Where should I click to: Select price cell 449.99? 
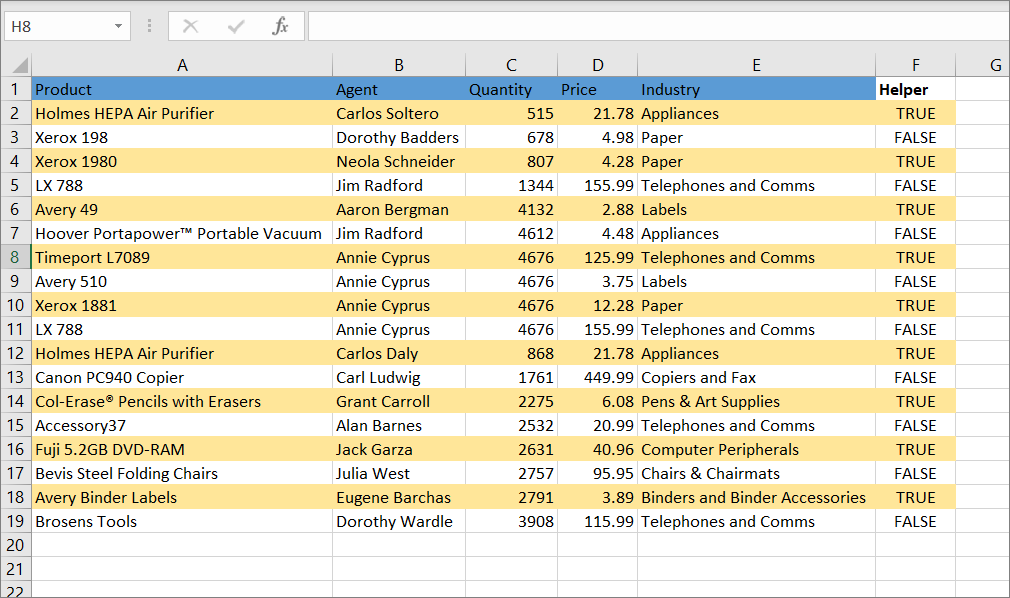[598, 378]
